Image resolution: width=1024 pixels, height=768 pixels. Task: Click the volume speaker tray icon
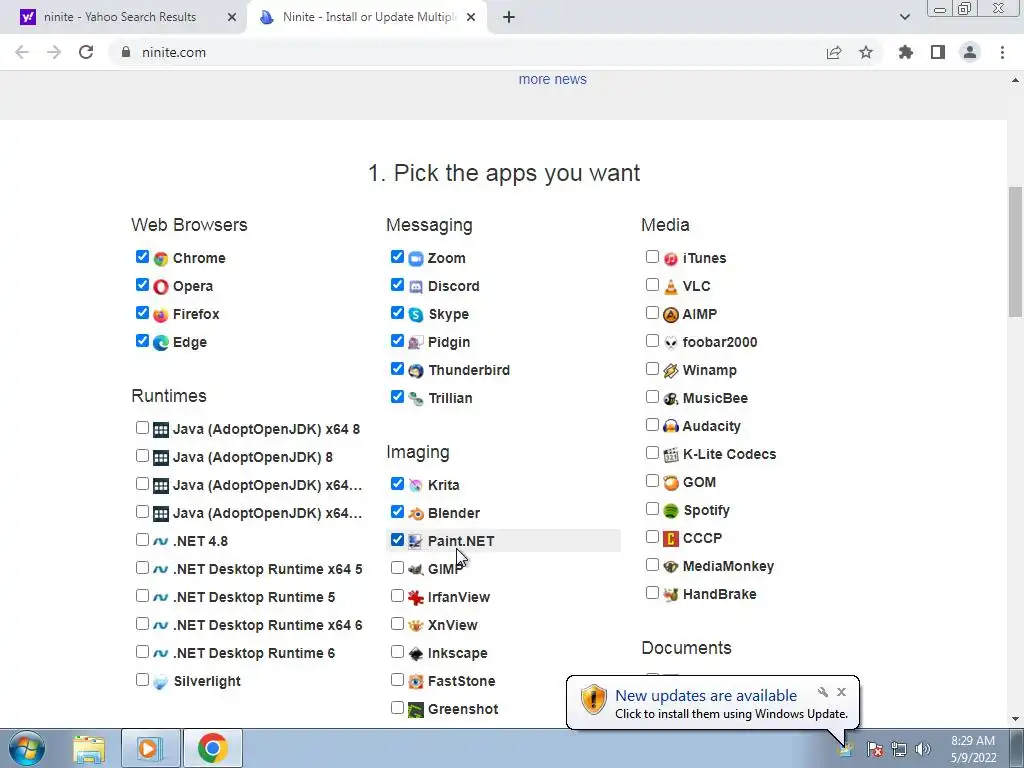click(x=923, y=749)
